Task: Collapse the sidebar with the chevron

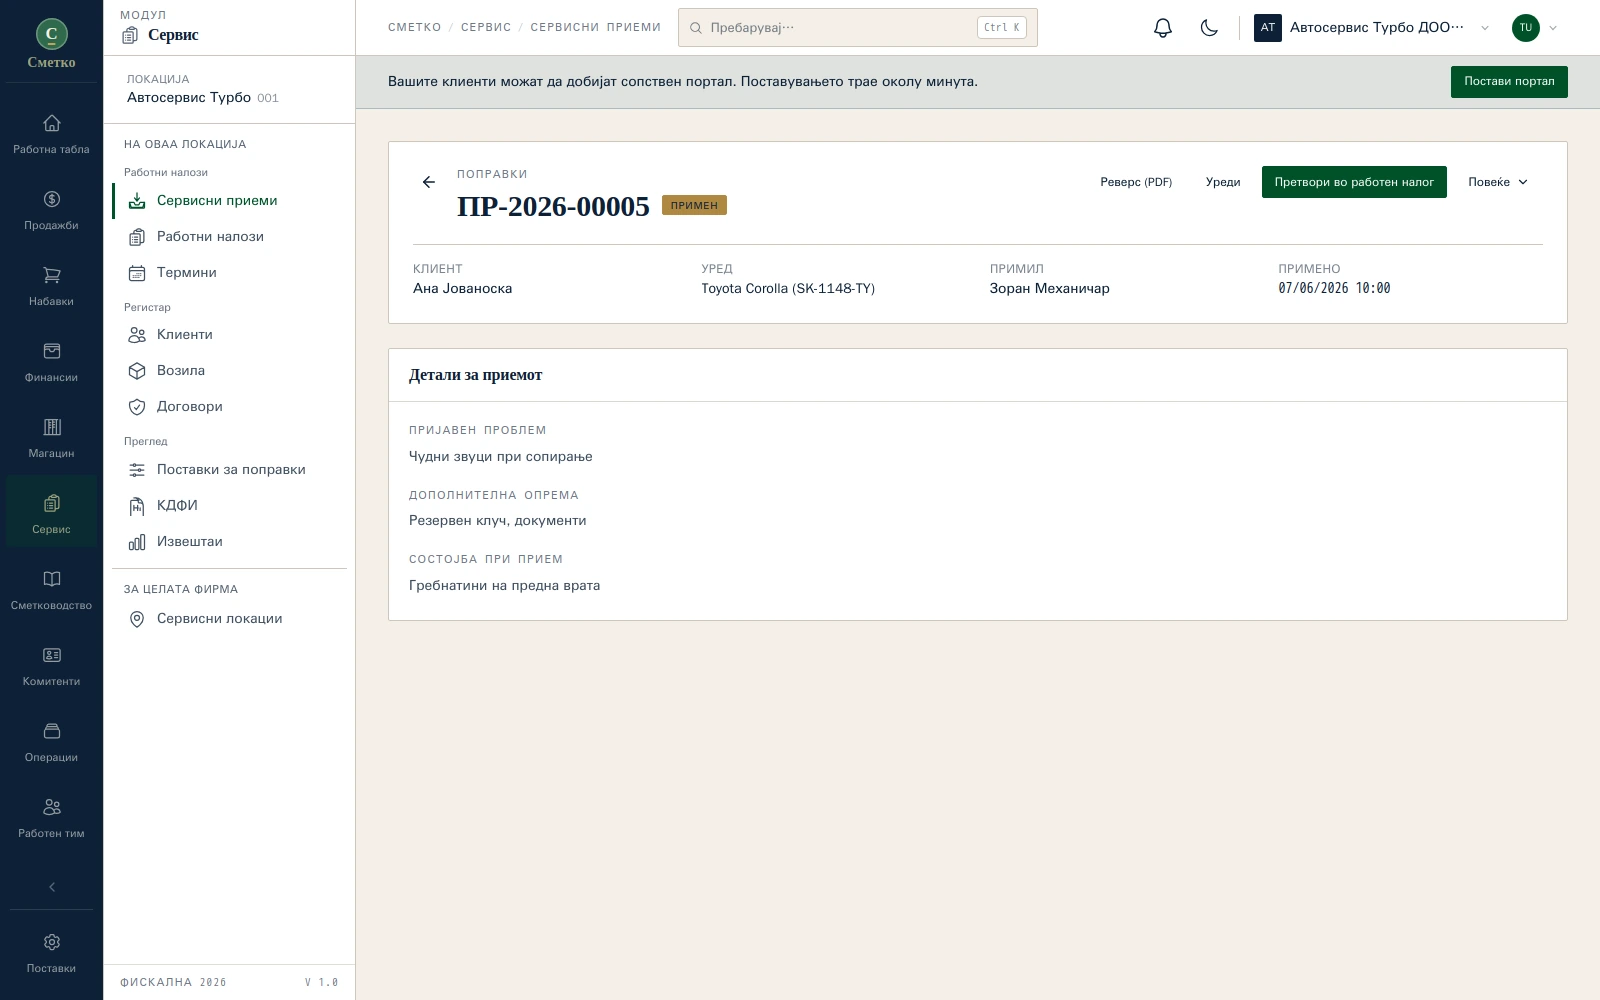Action: [51, 887]
